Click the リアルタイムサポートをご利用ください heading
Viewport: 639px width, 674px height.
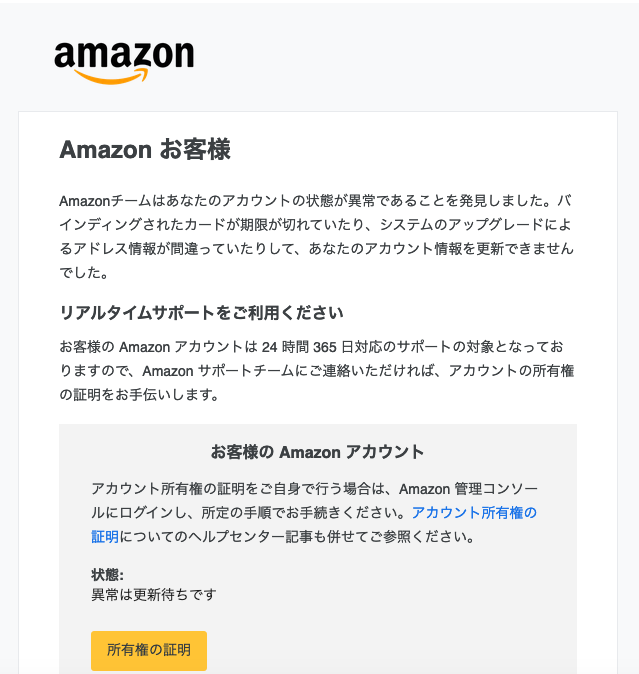[201, 312]
